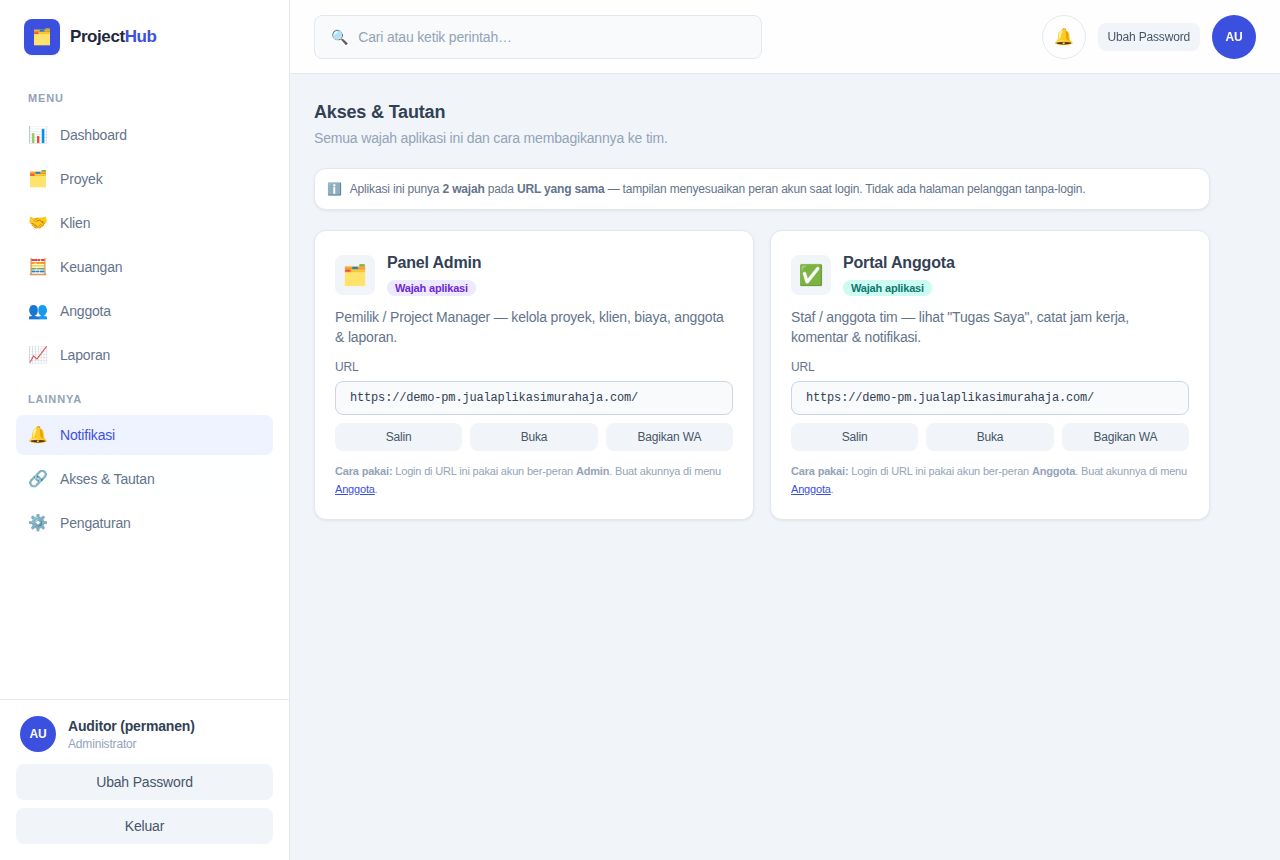
Task: Click the Klien handshake icon
Action: coord(38,223)
